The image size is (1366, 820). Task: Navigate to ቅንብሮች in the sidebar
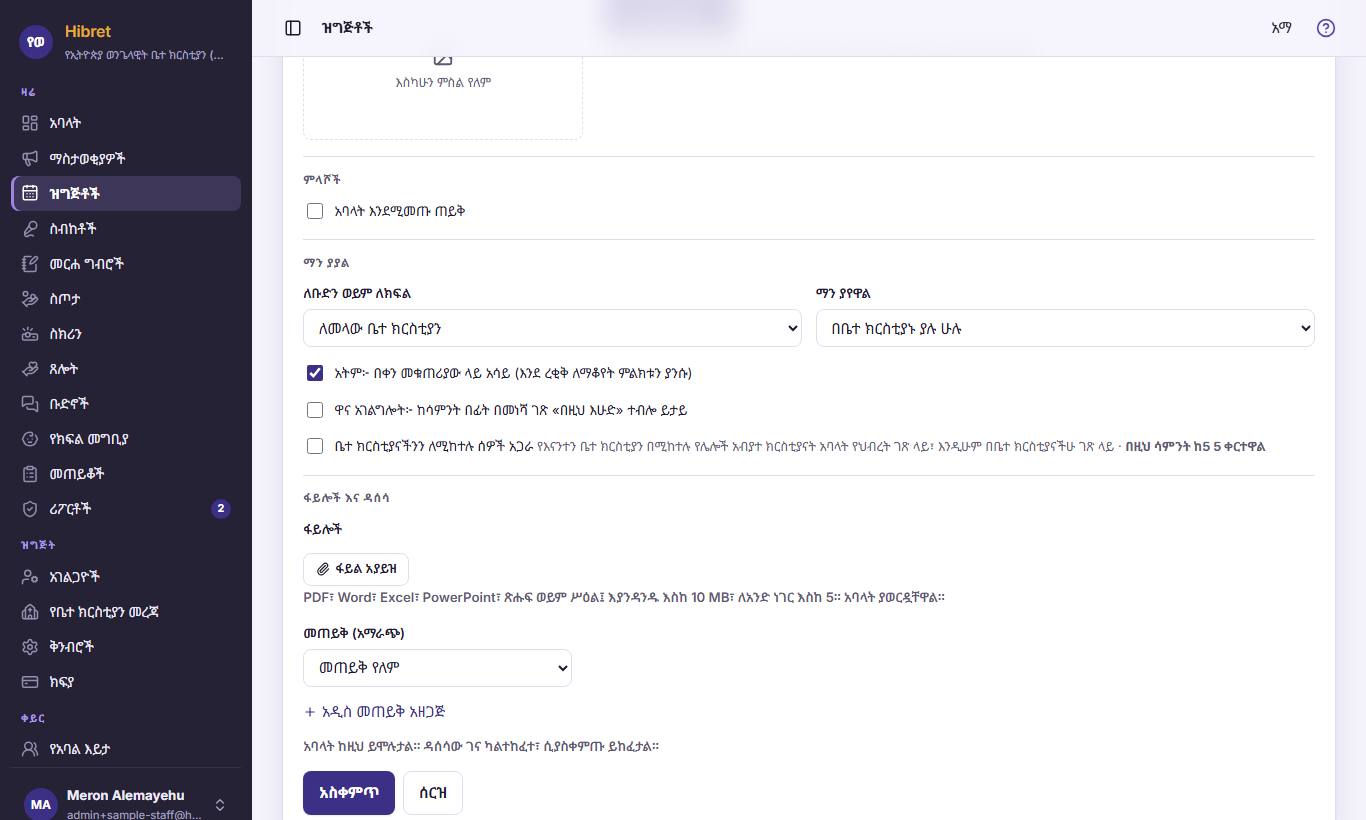click(x=126, y=647)
